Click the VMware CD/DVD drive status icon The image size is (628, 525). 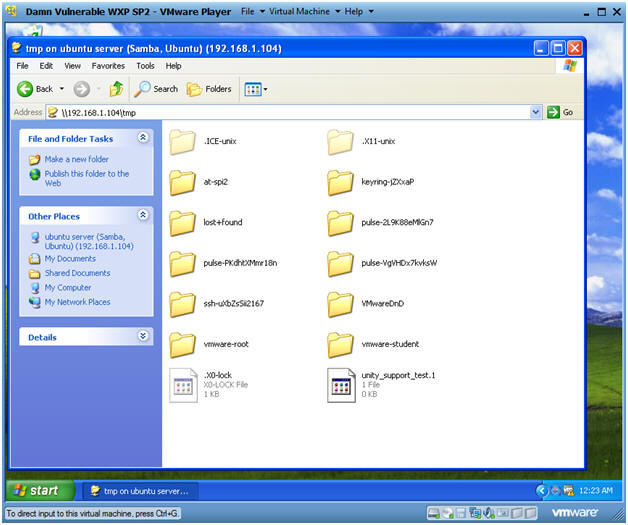pyautogui.click(x=447, y=513)
